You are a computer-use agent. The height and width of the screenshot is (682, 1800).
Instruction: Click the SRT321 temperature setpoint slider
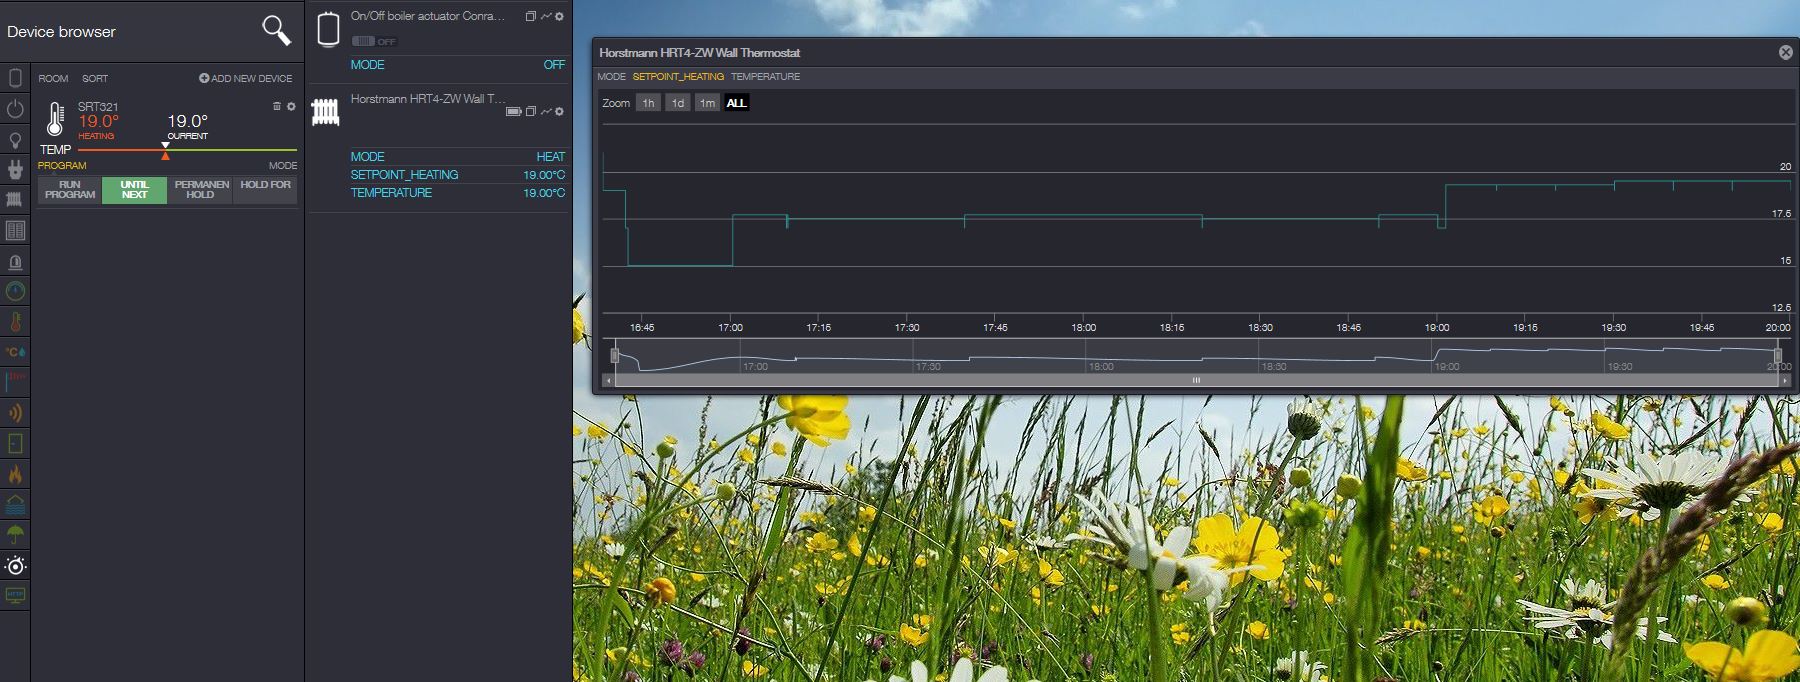(165, 151)
